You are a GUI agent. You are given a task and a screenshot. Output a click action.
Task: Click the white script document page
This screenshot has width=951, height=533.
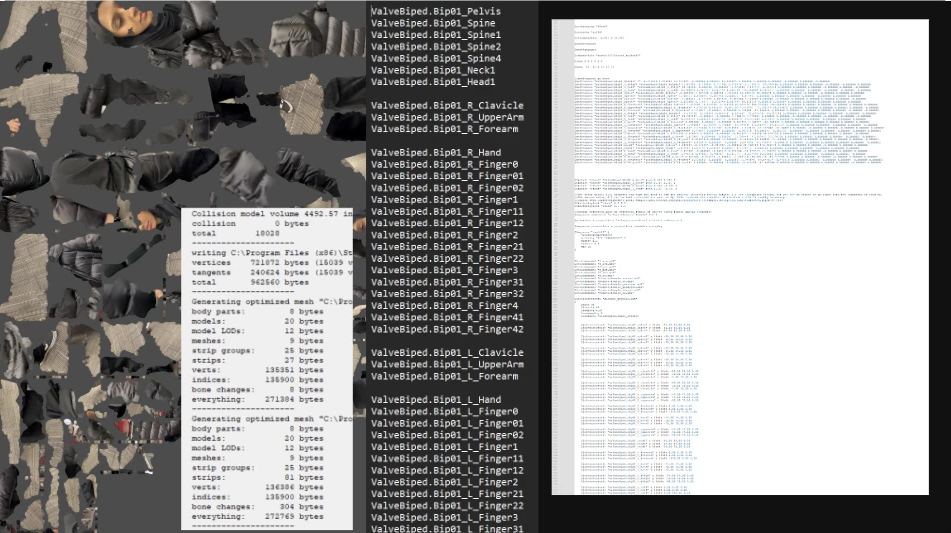tap(740, 257)
